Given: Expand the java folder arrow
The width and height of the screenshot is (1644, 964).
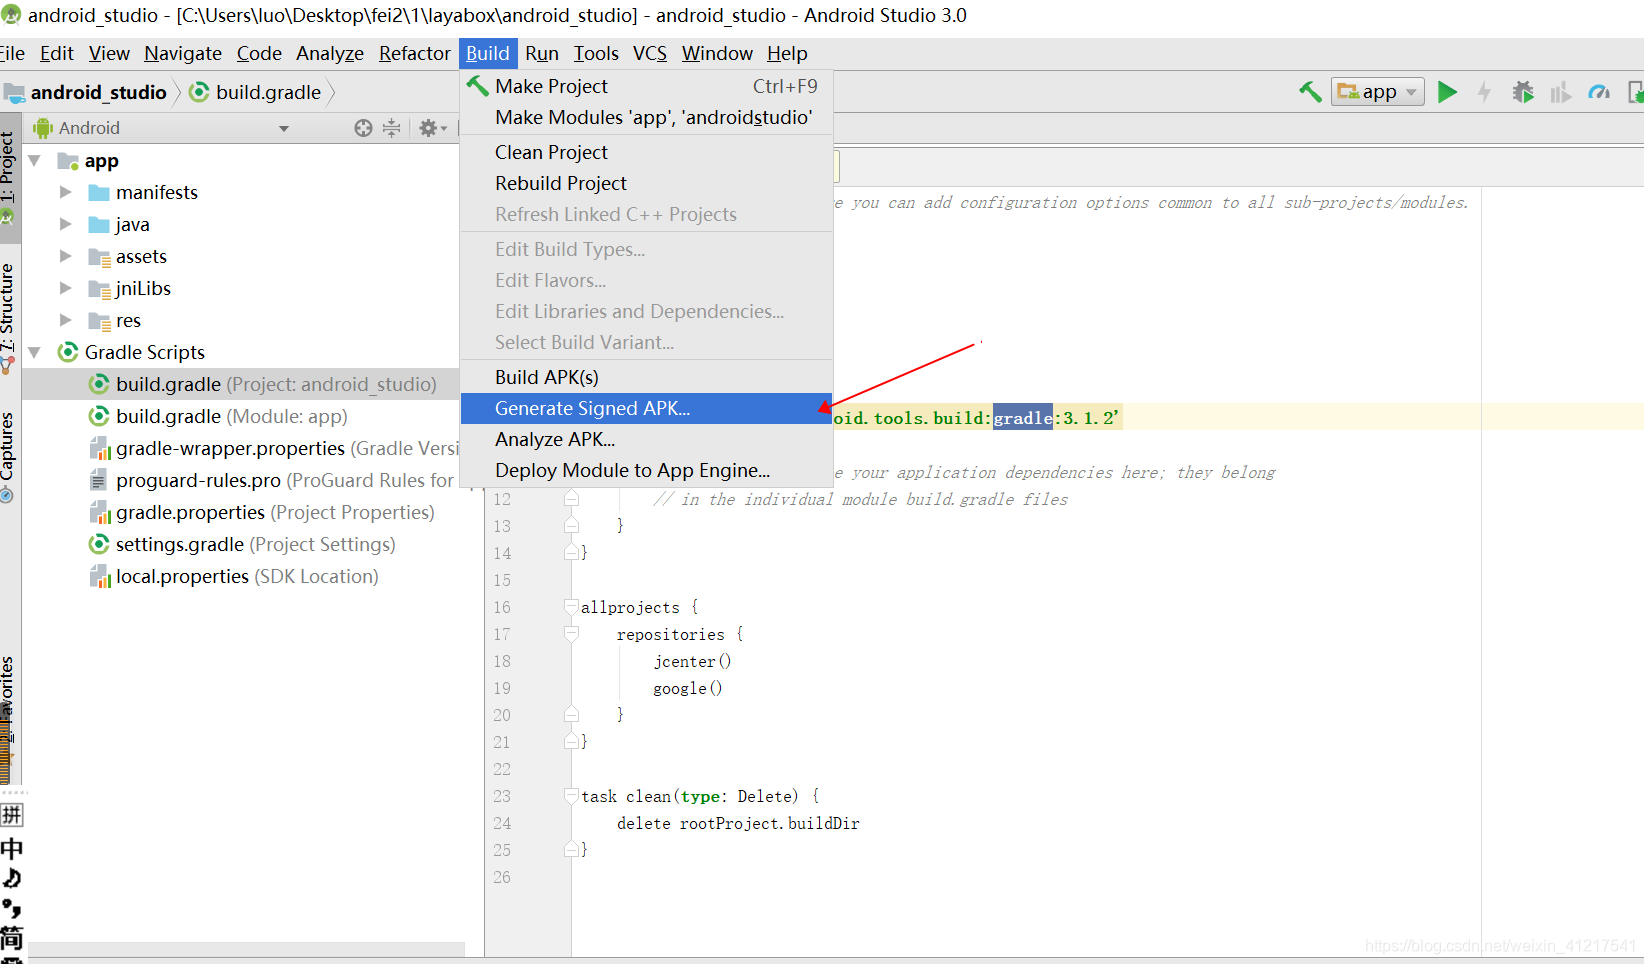Looking at the screenshot, I should (x=66, y=224).
